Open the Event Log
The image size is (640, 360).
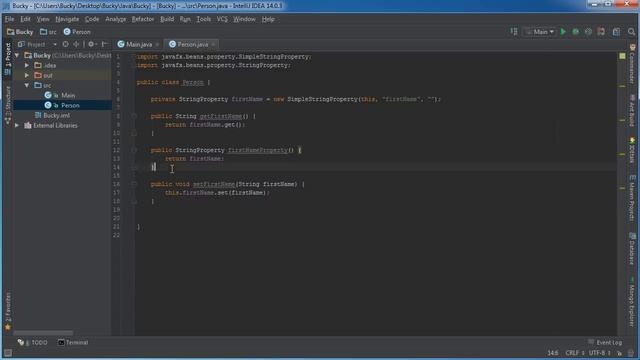click(605, 342)
